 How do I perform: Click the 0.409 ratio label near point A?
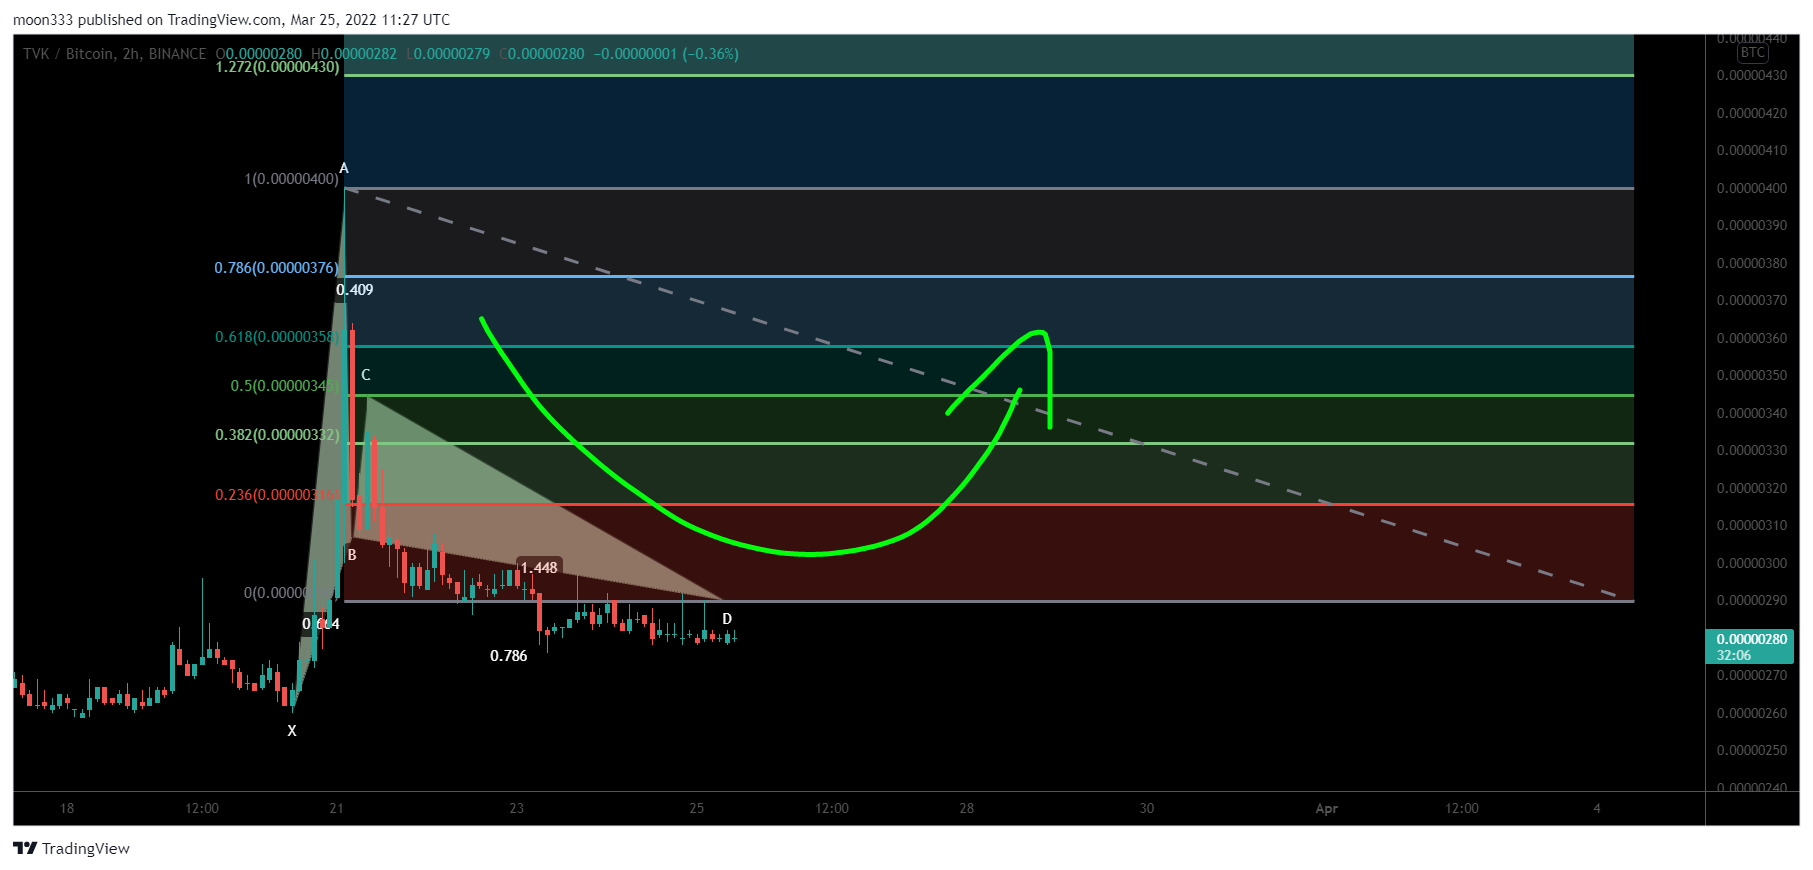[355, 290]
